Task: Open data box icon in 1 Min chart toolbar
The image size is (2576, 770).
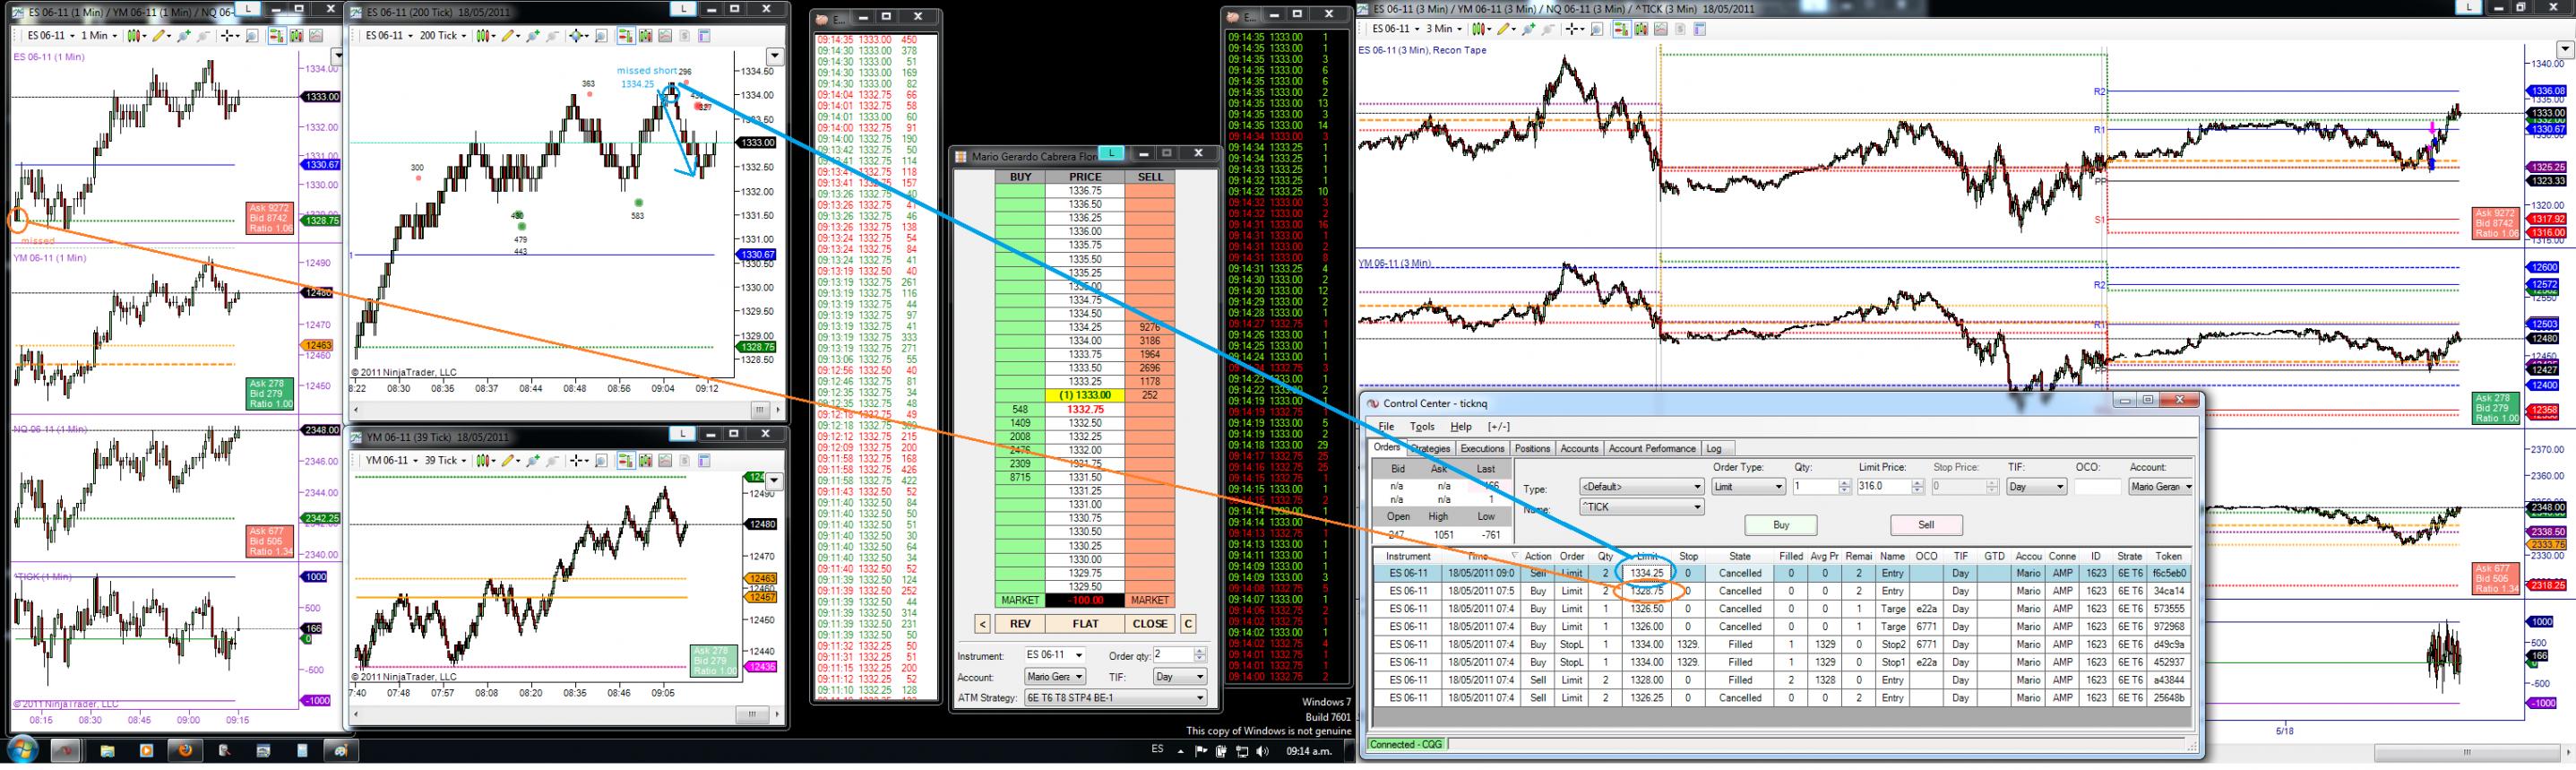Action: click(x=252, y=35)
